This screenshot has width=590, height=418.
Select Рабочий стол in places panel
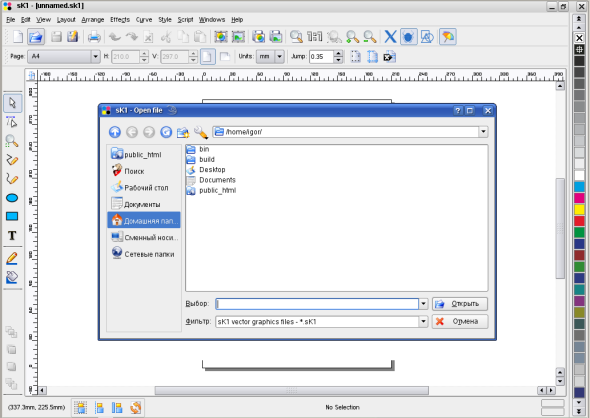click(144, 187)
